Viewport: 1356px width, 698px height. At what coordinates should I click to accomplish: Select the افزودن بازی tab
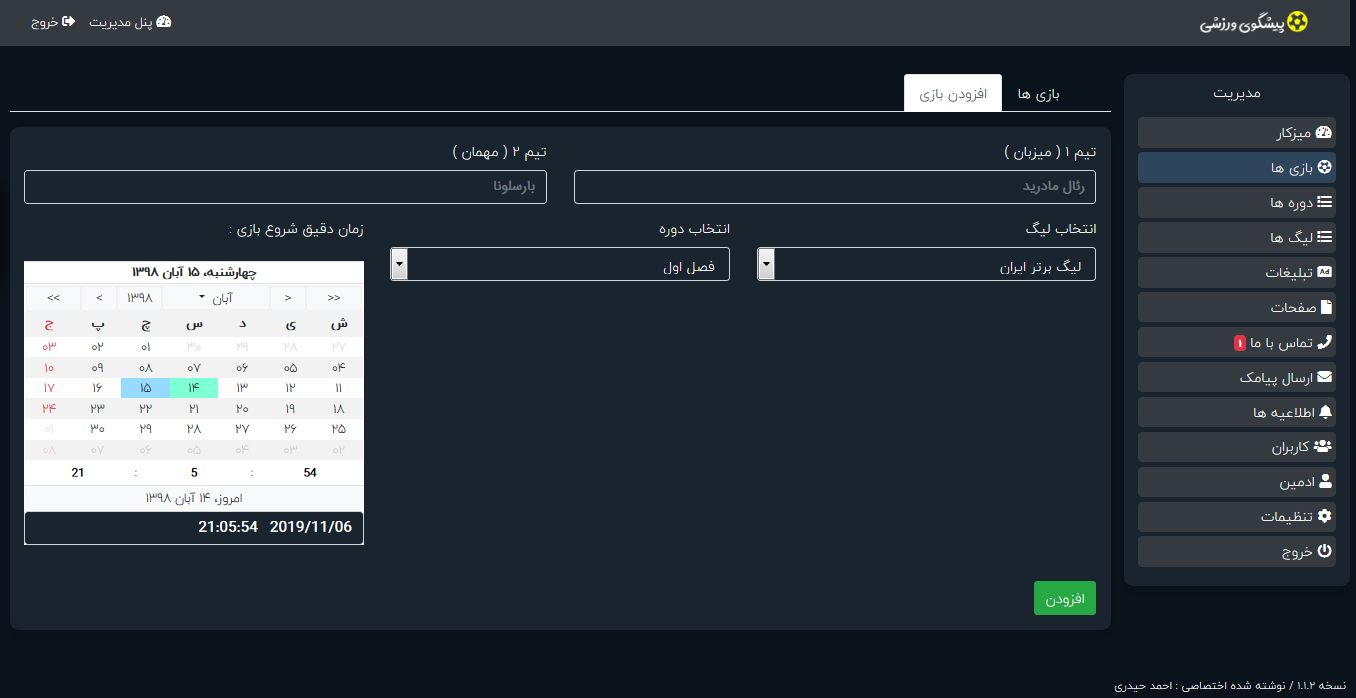pos(953,94)
